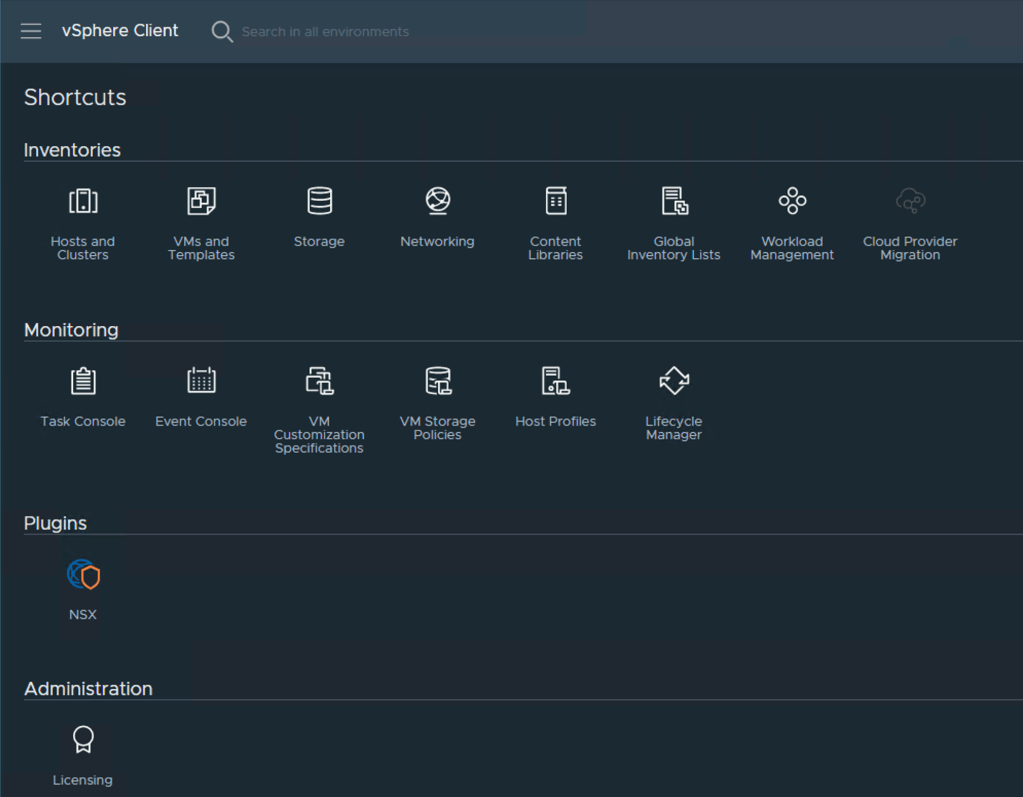Open the hamburger navigation menu
Screen dimensions: 1023x797
coord(31,31)
